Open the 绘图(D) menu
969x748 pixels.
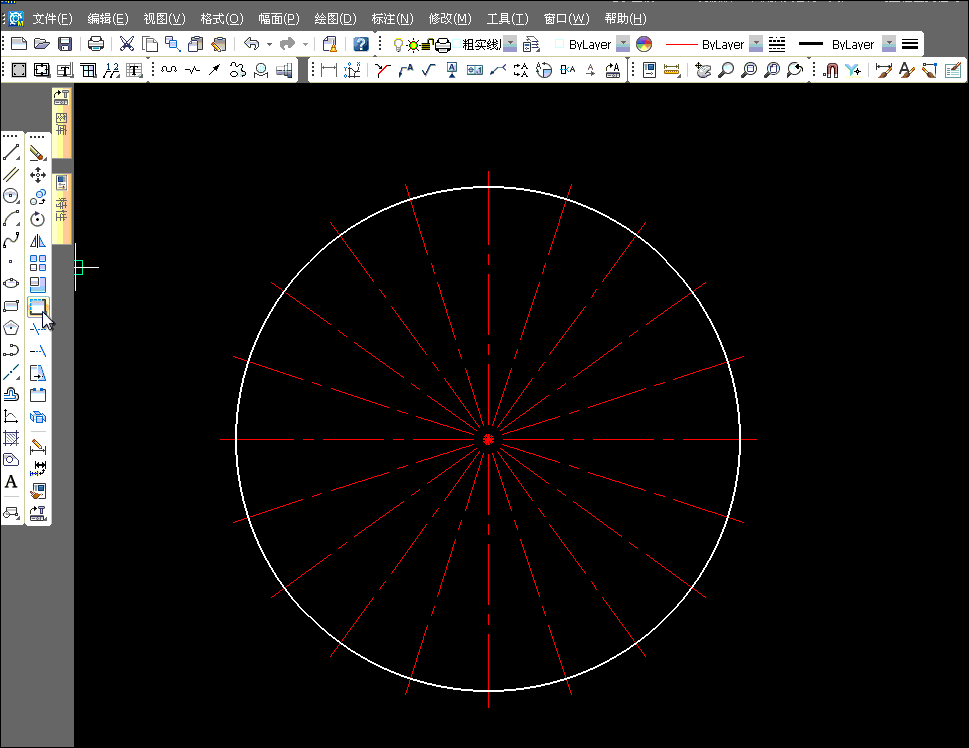[x=335, y=19]
